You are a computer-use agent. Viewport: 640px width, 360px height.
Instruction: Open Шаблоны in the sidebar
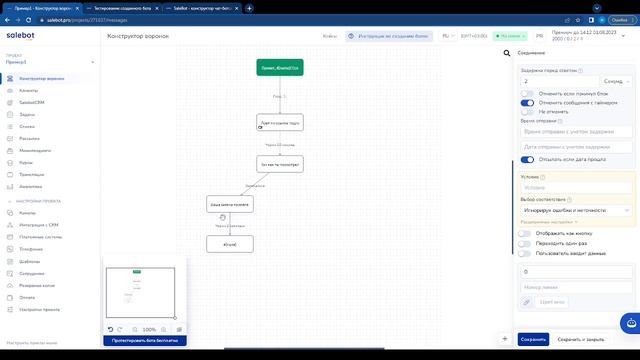point(29,261)
